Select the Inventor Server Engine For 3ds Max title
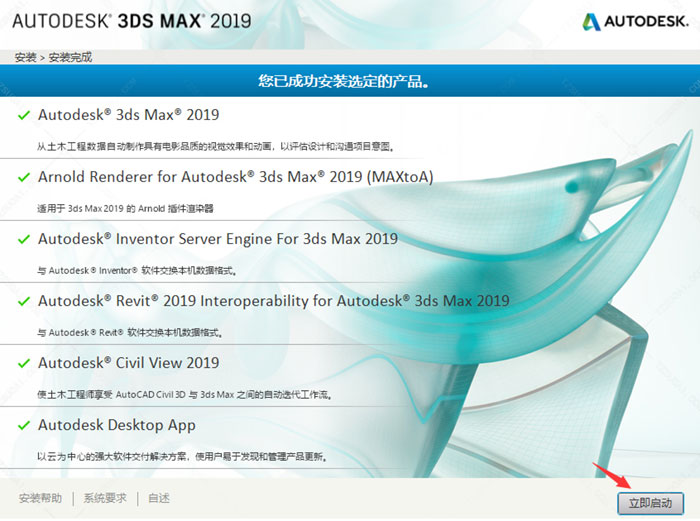The height and width of the screenshot is (521, 700). click(218, 239)
